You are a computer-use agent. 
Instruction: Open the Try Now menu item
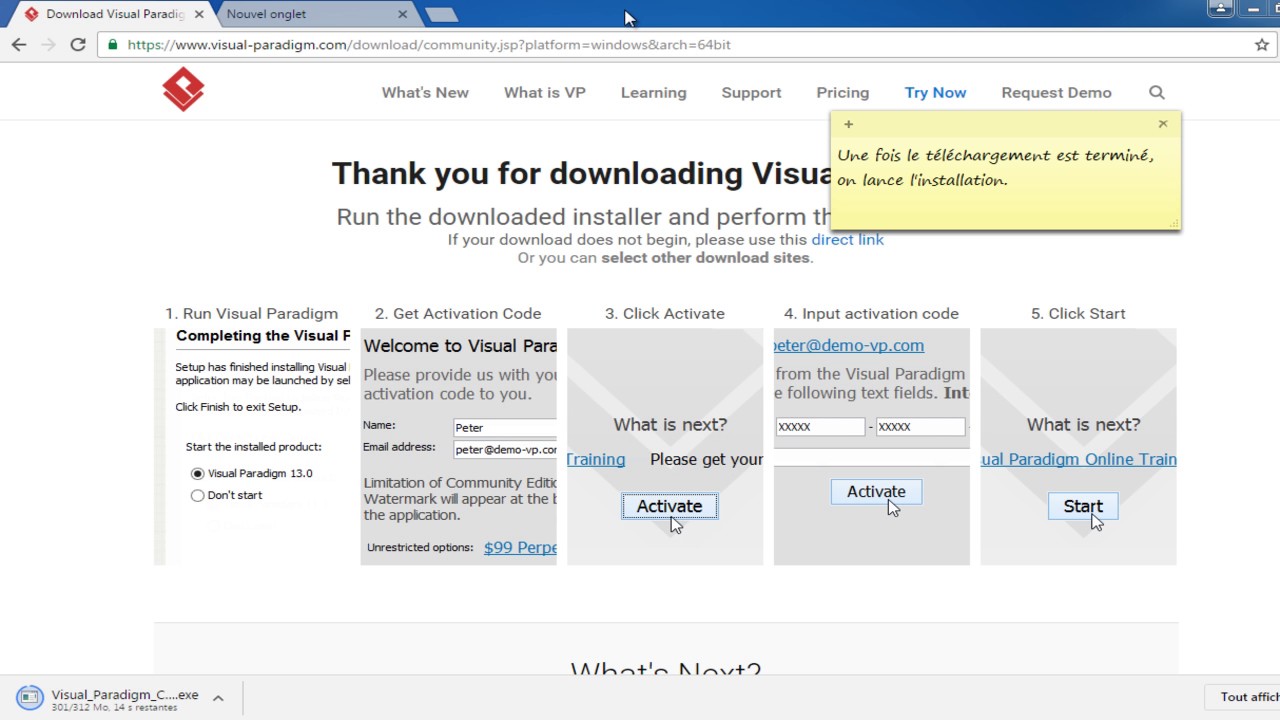coord(935,92)
